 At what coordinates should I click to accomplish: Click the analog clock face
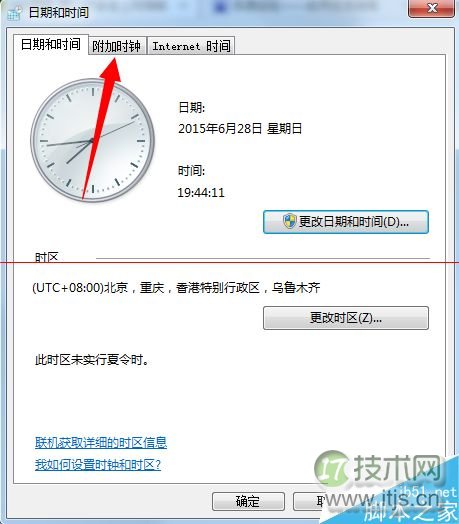coord(93,140)
